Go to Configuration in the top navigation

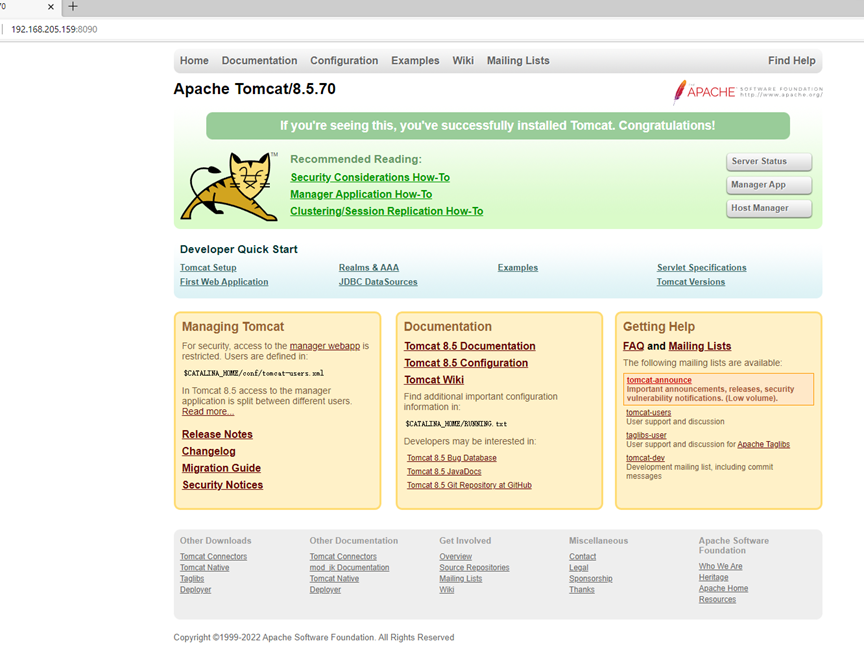(344, 61)
